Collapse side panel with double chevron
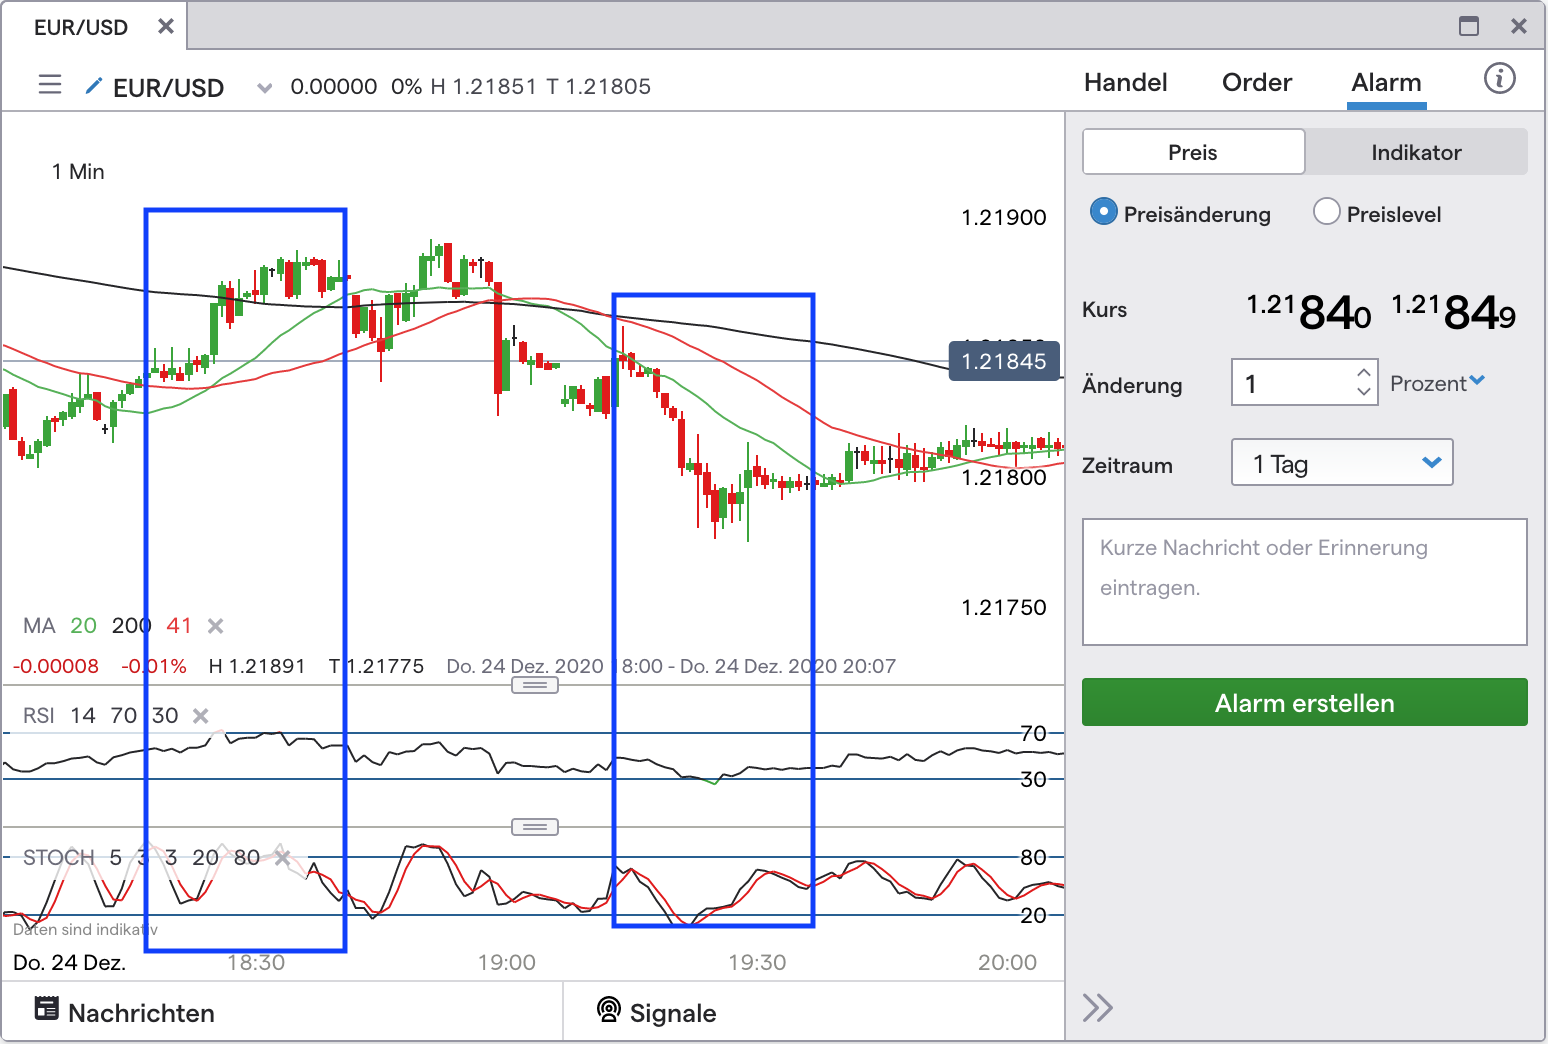The image size is (1548, 1044). point(1097,1007)
